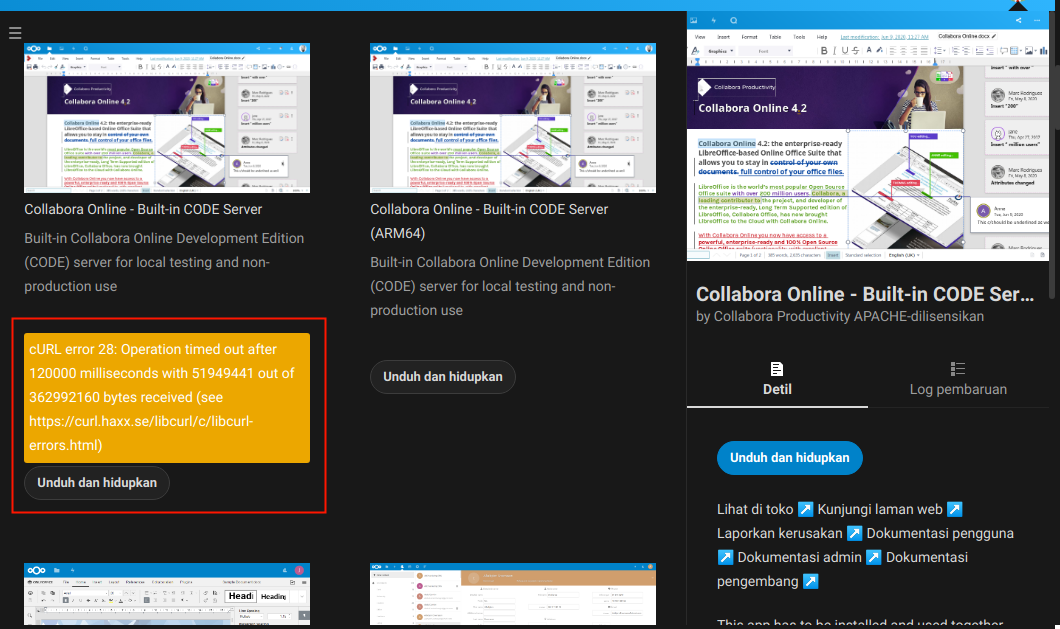Select the bottom-left document editor app thumbnail
This screenshot has height=629, width=1060.
pyautogui.click(x=167, y=594)
